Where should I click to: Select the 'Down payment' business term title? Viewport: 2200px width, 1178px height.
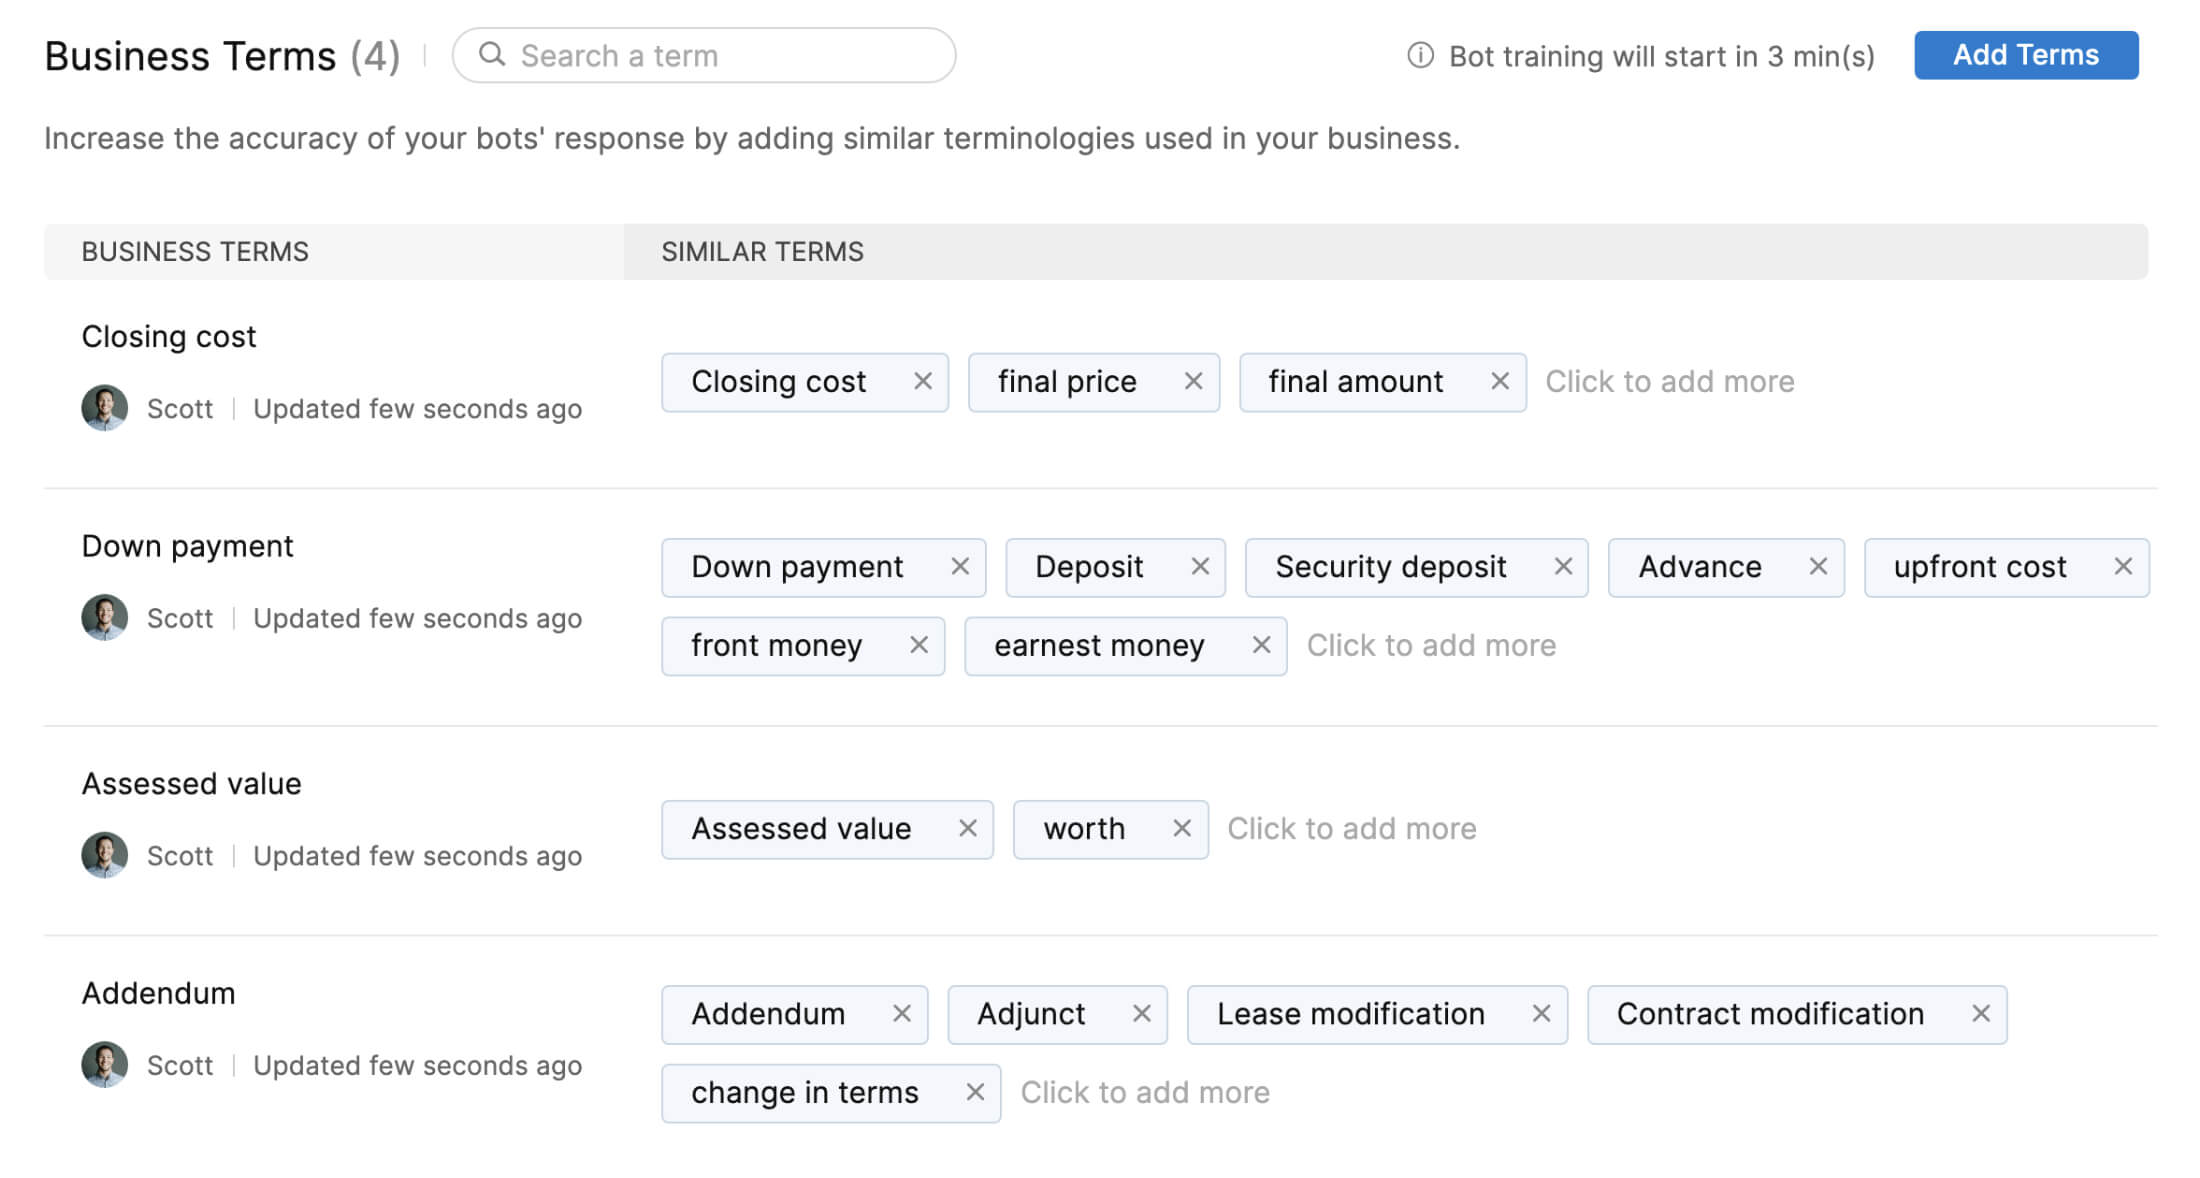click(187, 546)
